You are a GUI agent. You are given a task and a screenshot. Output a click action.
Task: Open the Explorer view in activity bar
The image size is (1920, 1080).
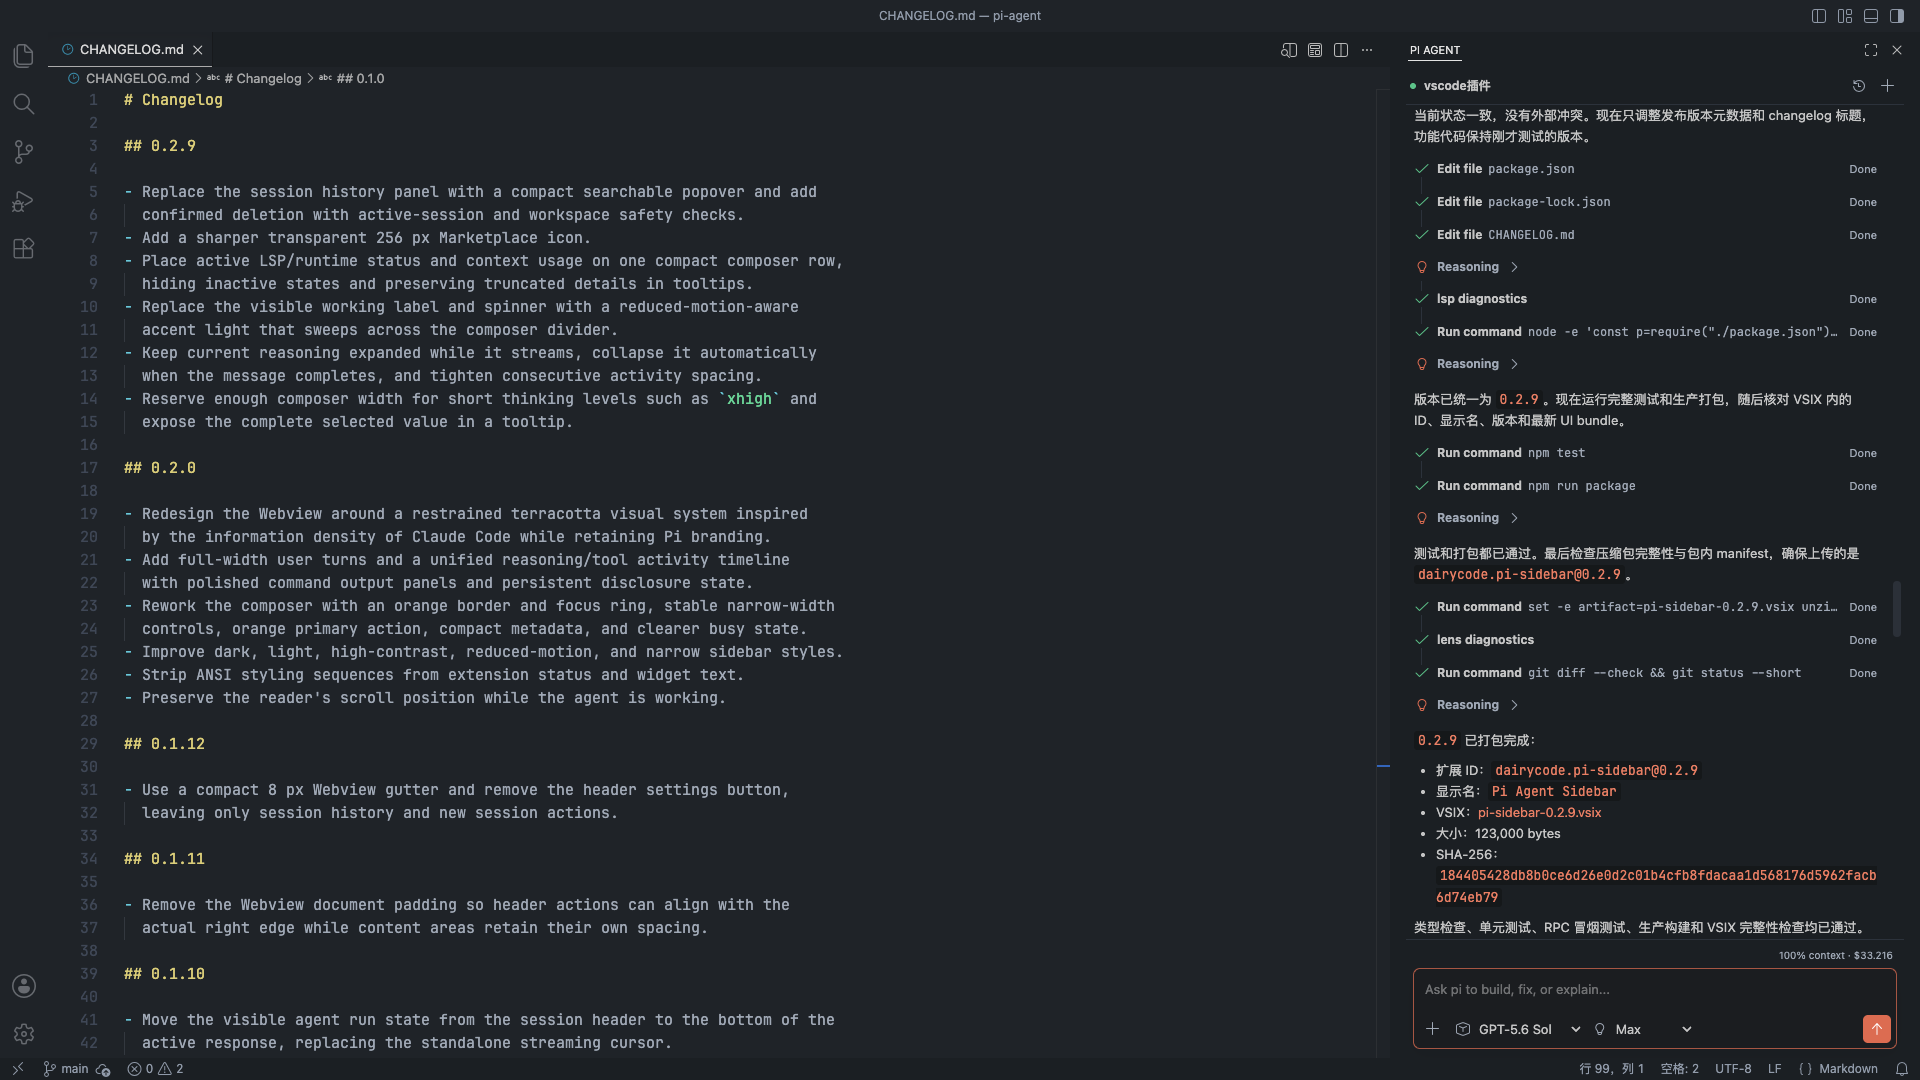(24, 56)
